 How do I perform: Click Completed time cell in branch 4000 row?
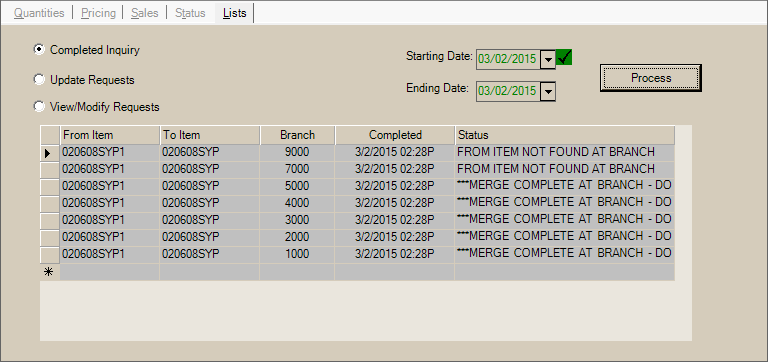[x=395, y=203]
